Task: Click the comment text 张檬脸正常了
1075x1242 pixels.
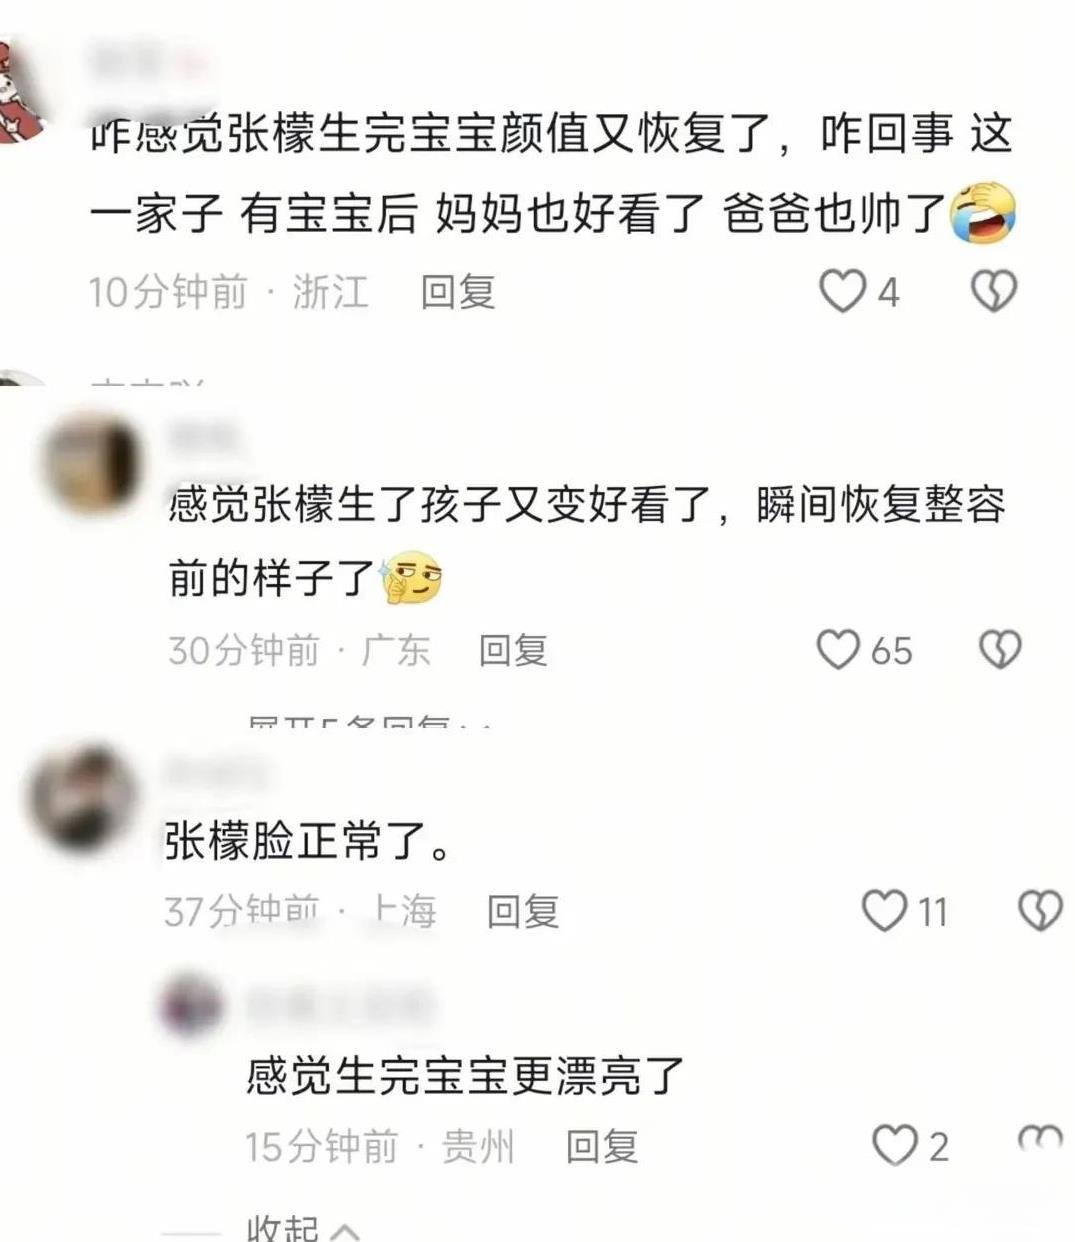Action: 308,841
